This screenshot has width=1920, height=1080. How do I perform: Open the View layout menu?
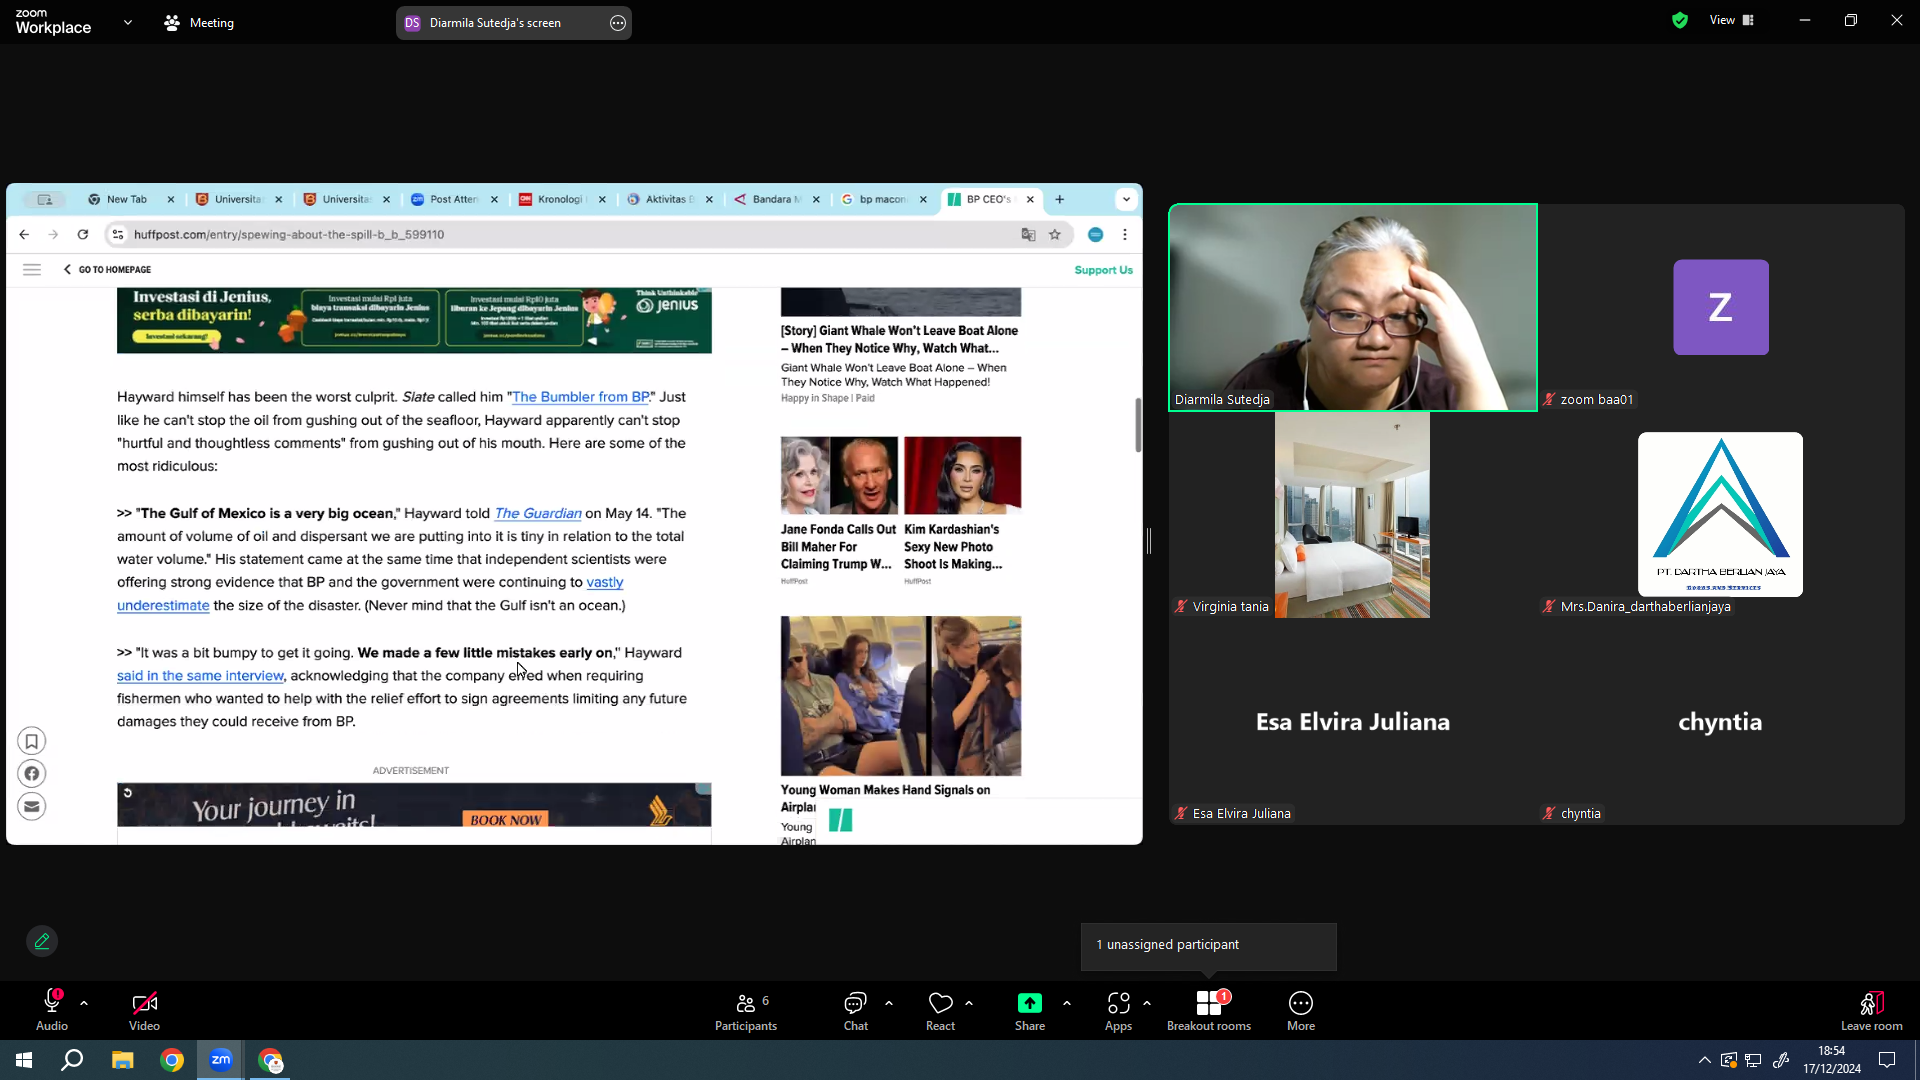click(1732, 20)
